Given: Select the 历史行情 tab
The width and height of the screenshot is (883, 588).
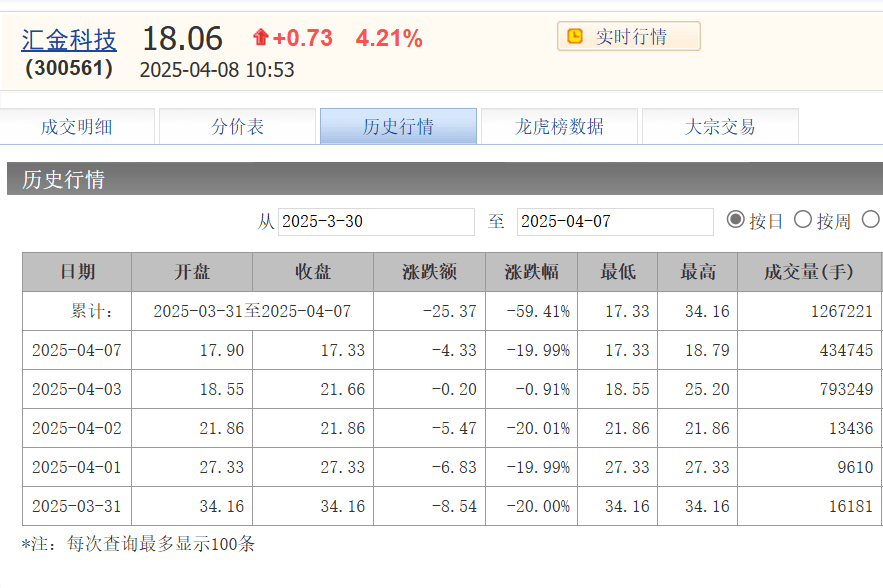Looking at the screenshot, I should point(398,126).
